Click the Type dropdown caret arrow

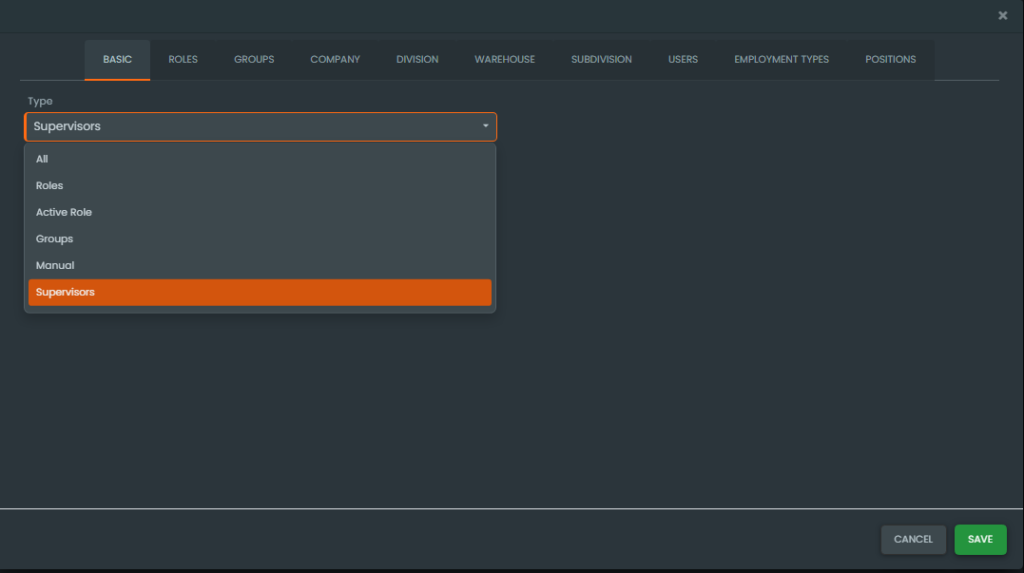485,127
